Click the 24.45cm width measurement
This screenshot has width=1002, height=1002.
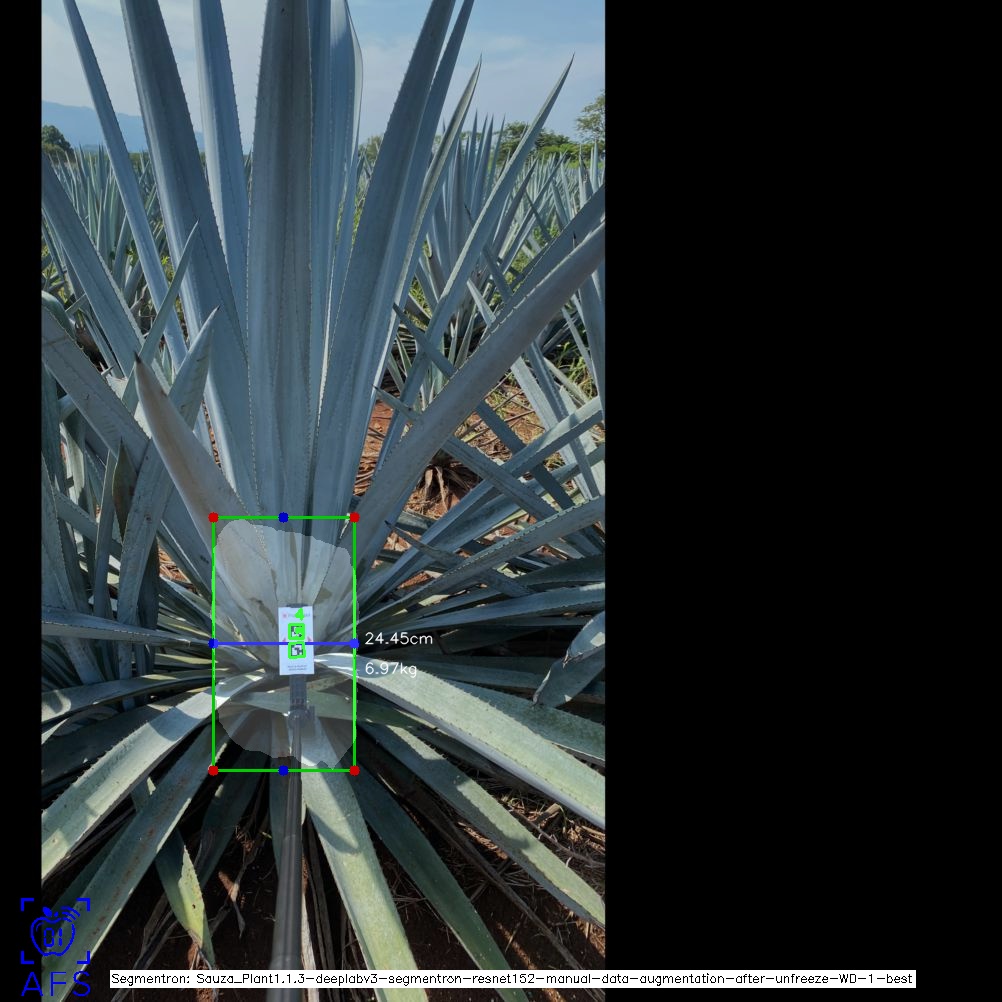coord(399,638)
